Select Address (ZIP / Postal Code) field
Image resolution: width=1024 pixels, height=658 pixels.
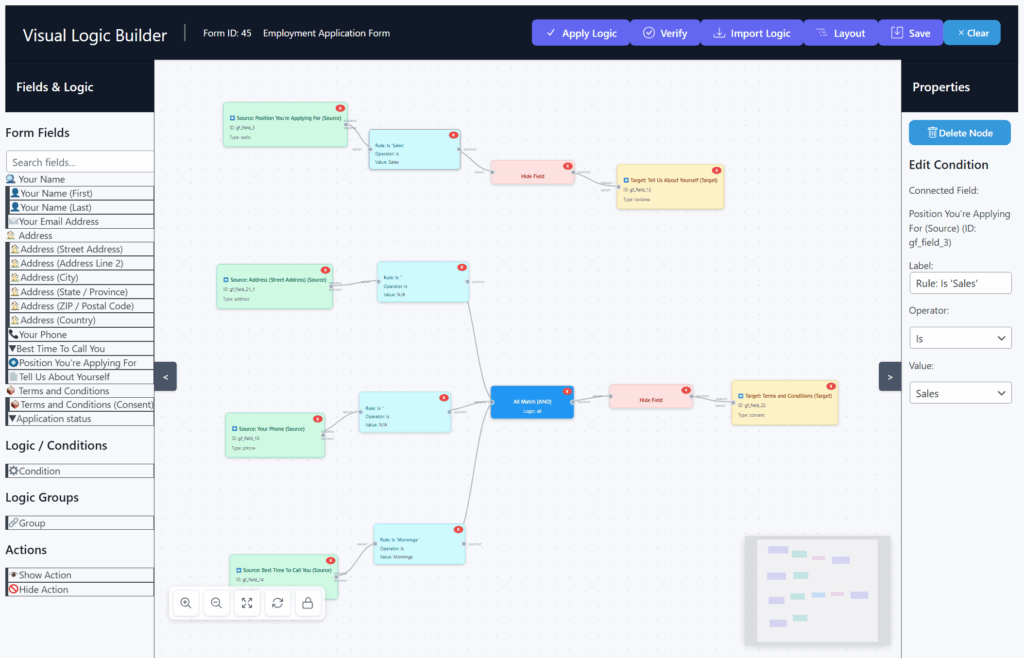point(80,306)
